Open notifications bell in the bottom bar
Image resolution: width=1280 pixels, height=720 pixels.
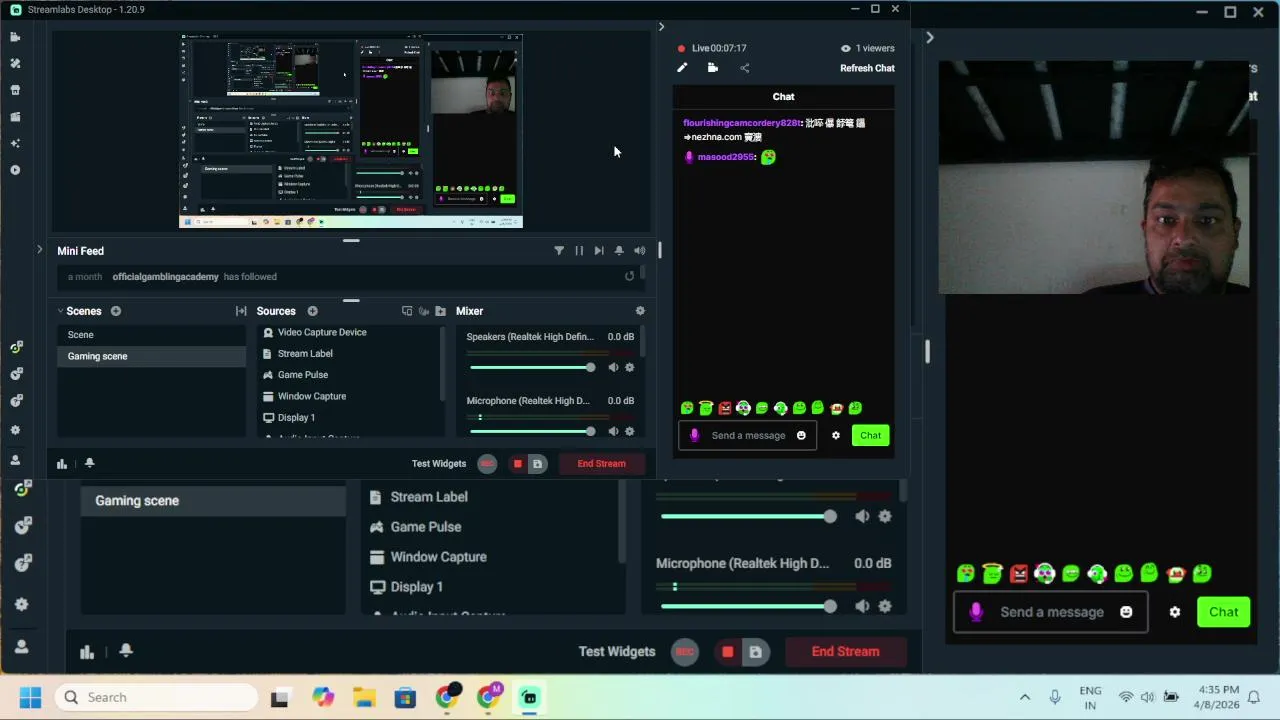pos(89,463)
